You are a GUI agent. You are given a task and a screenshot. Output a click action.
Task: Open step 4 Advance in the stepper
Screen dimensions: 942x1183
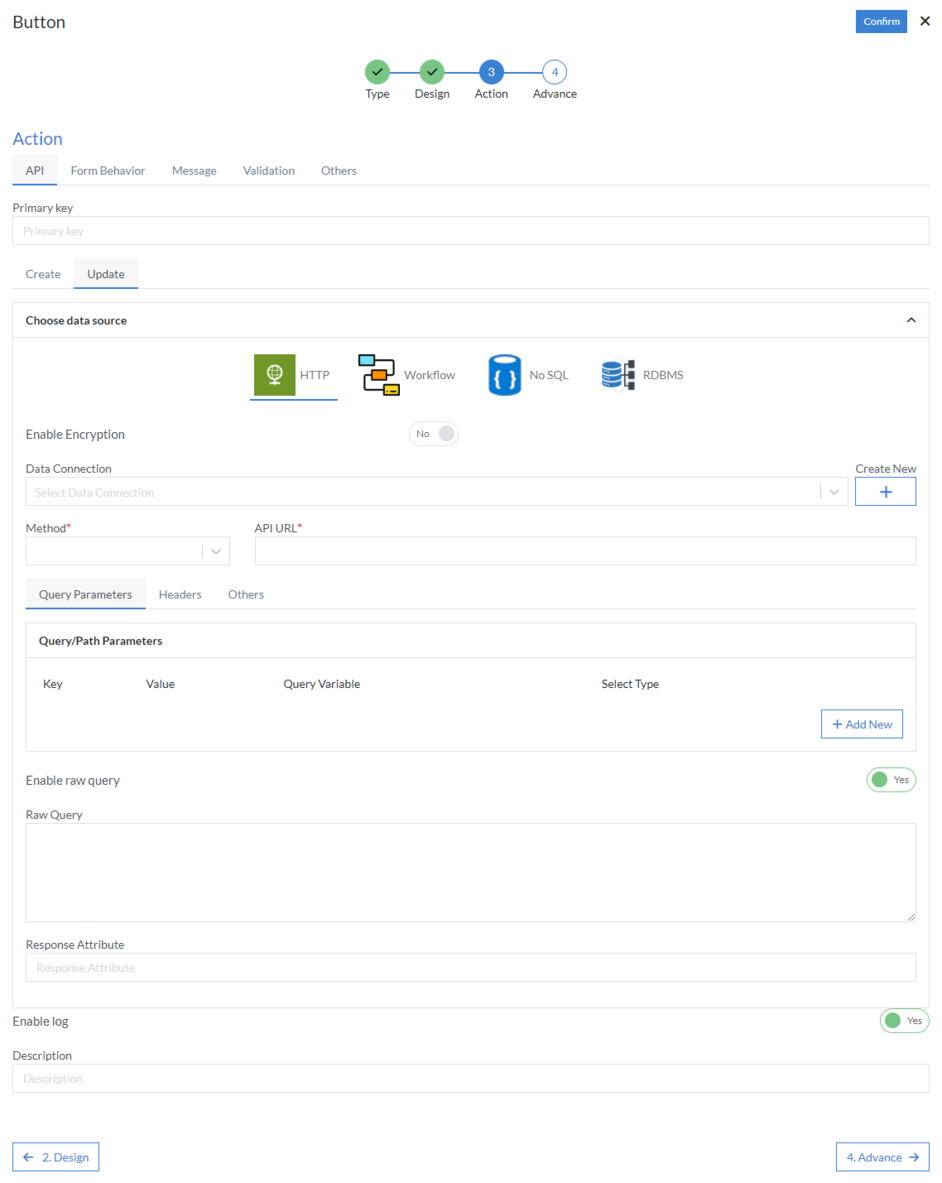[554, 71]
